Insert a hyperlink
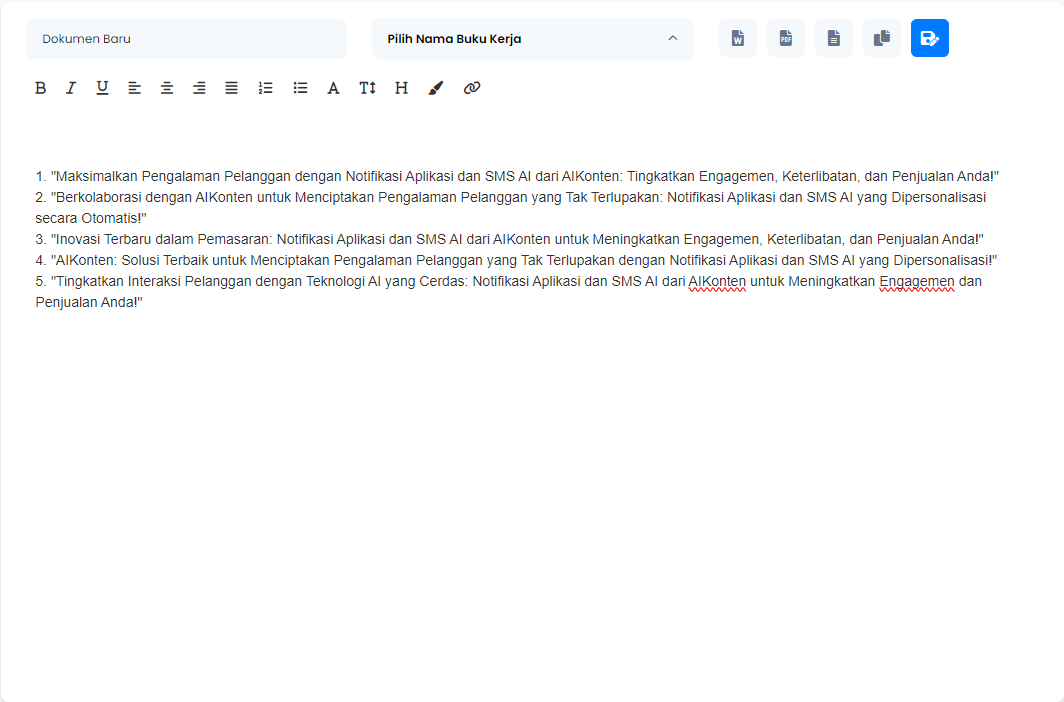Image resolution: width=1064 pixels, height=702 pixels. coord(472,88)
